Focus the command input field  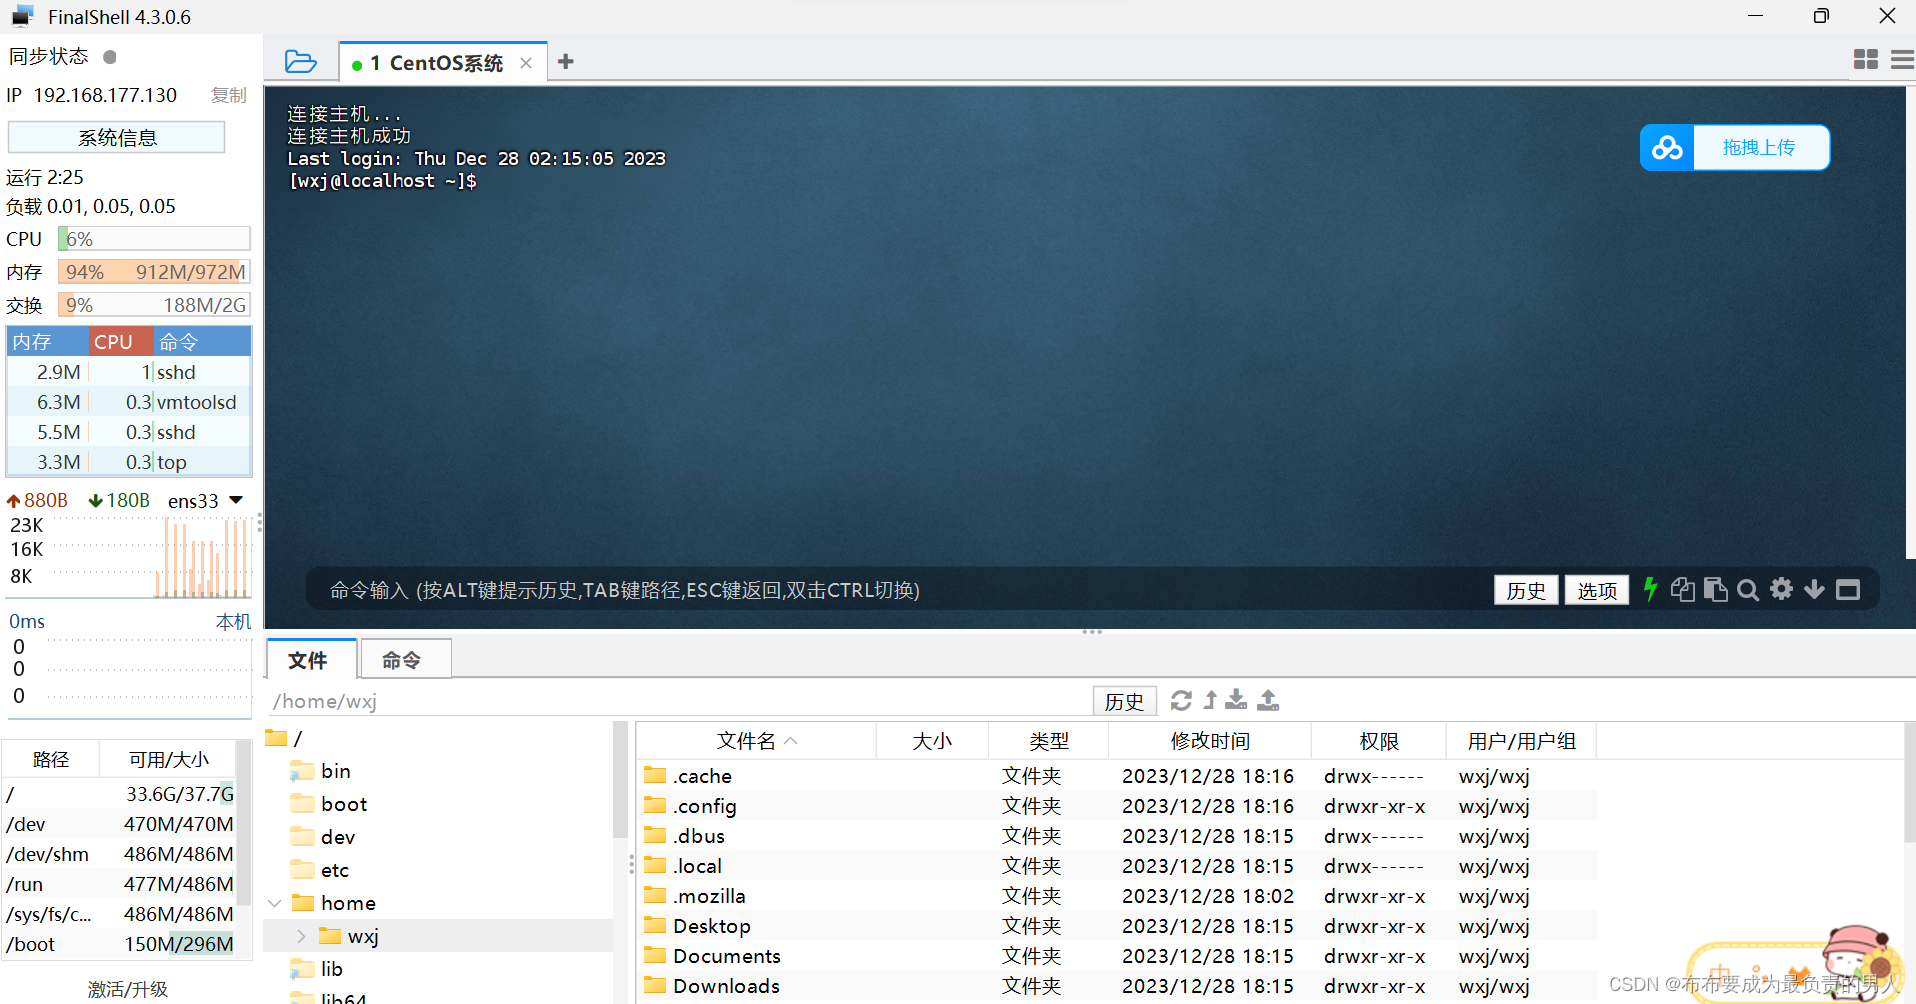[900, 590]
